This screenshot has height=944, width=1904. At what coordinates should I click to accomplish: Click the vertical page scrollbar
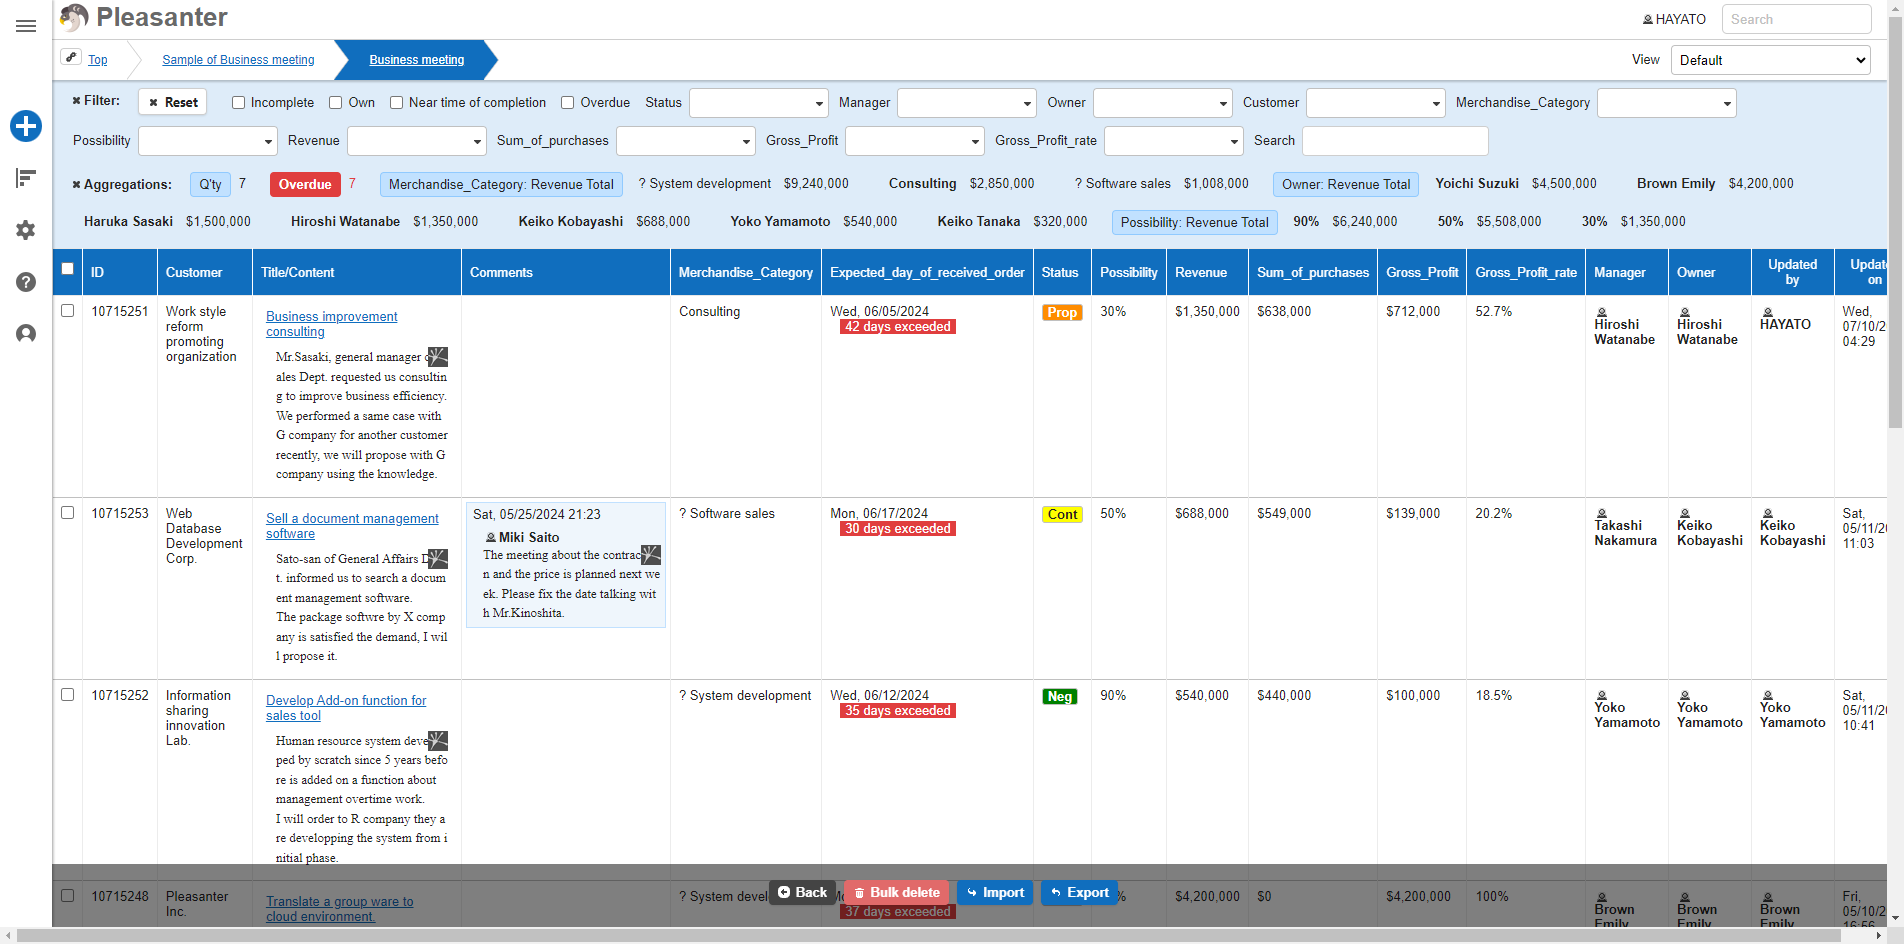click(x=1895, y=220)
